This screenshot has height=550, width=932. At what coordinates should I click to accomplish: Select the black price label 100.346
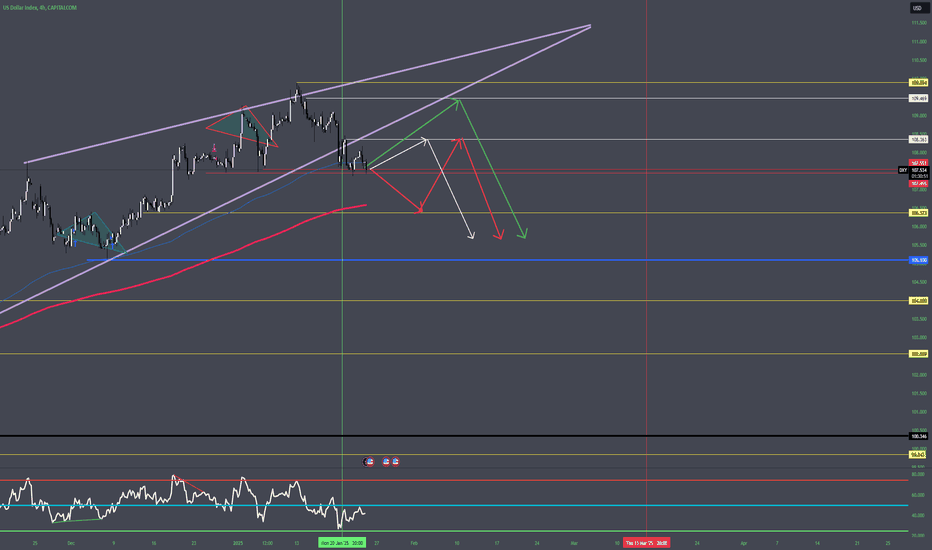919,436
